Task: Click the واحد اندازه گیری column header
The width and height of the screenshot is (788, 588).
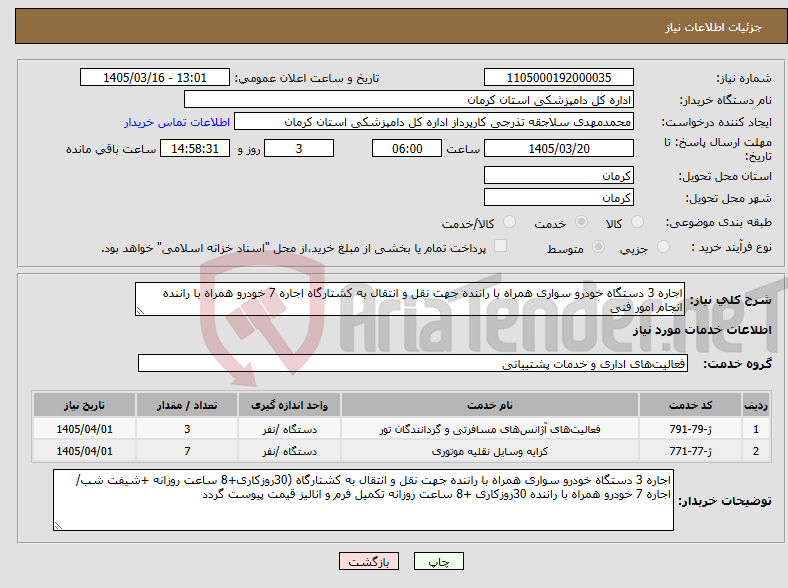Action: [289, 405]
